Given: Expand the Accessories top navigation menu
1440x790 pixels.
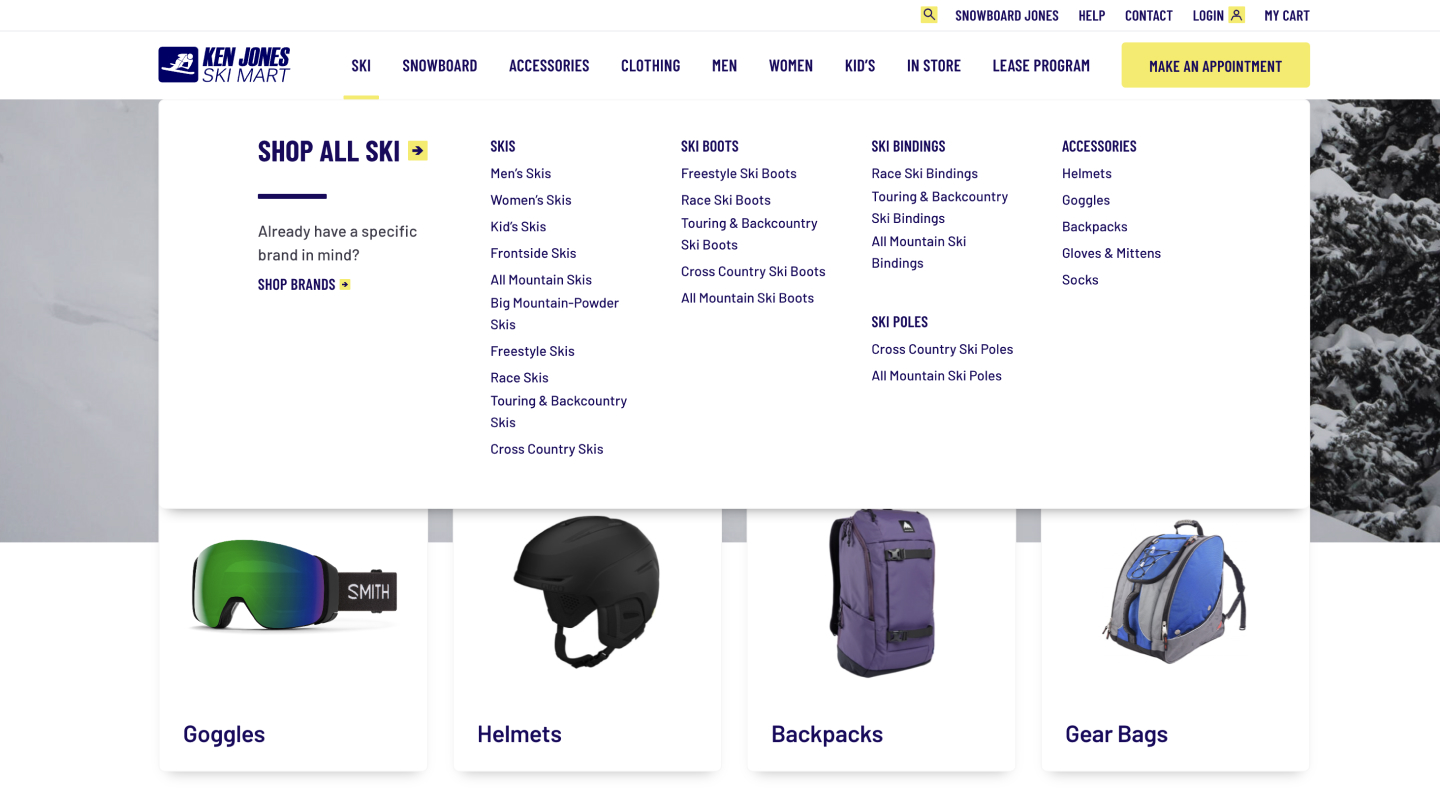Looking at the screenshot, I should pos(549,66).
